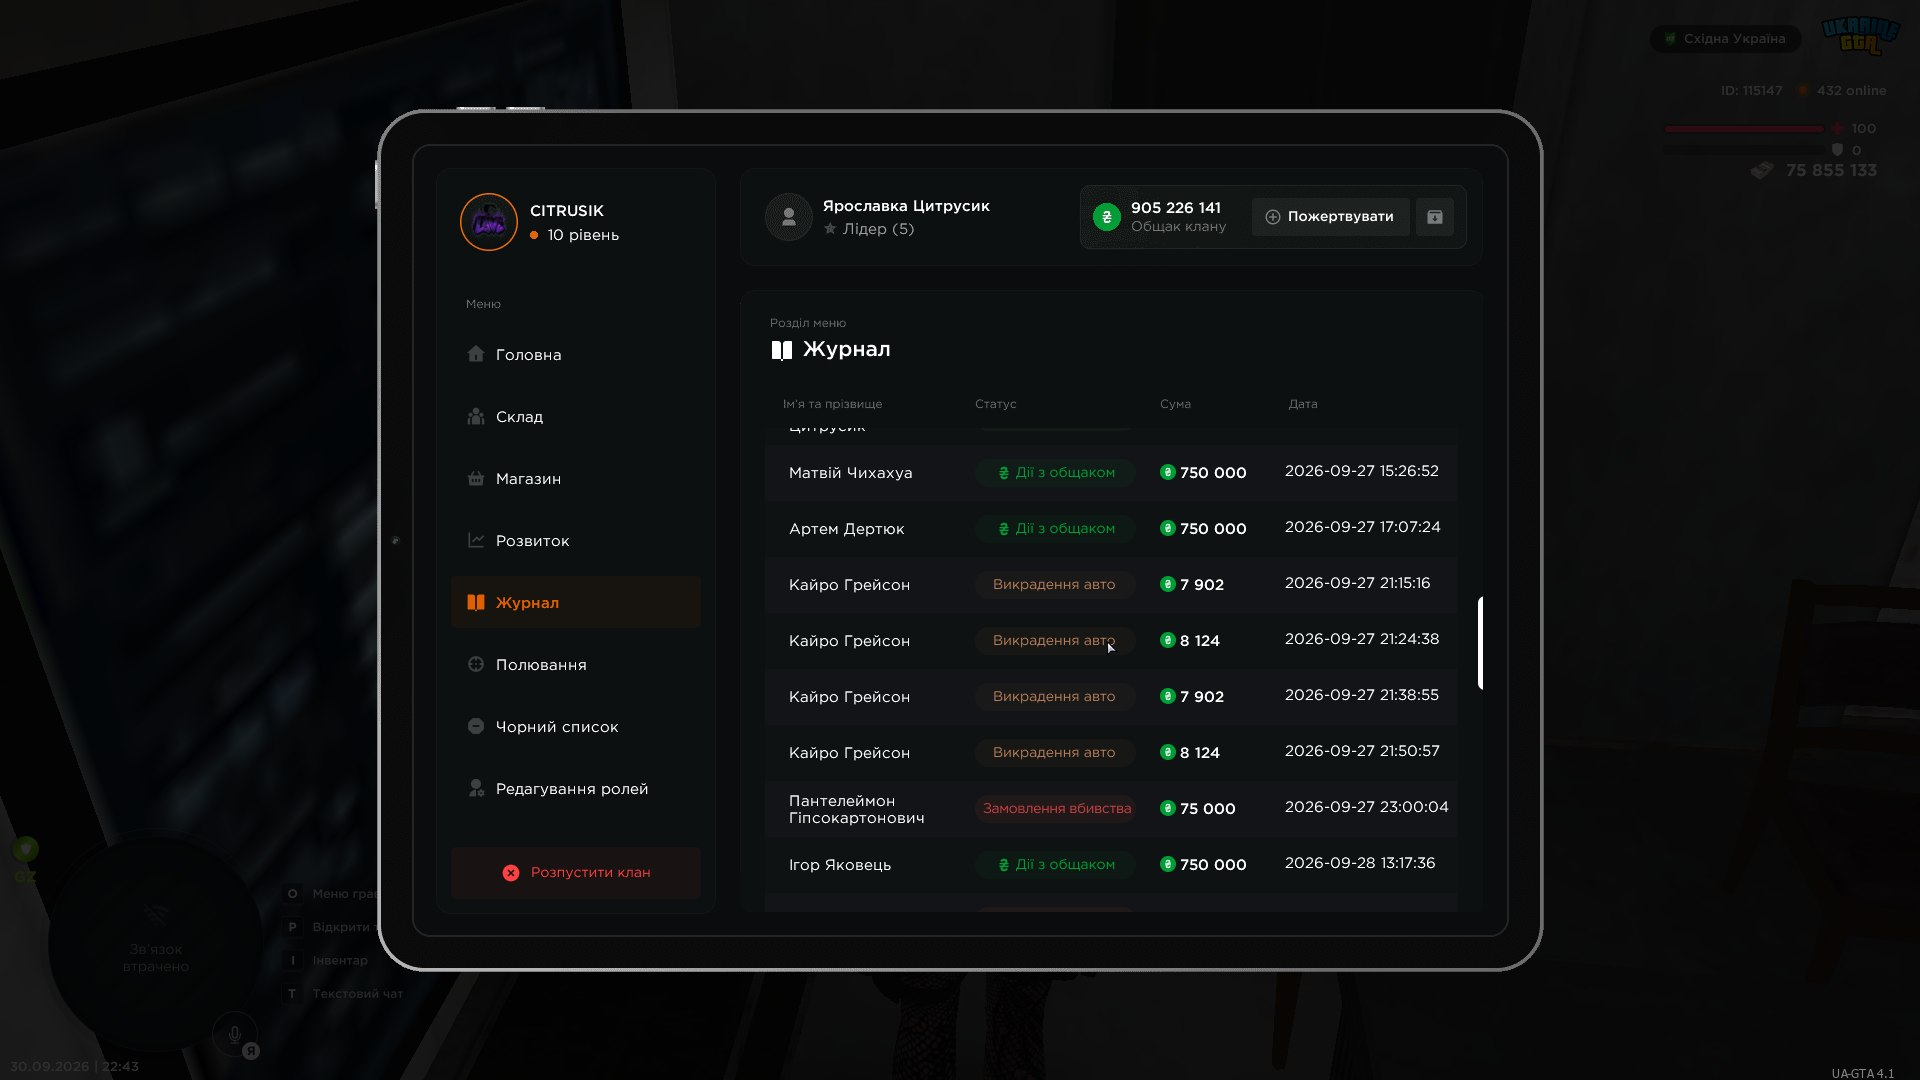
Task: Click the microphone icon at bottom left
Action: [x=234, y=1035]
